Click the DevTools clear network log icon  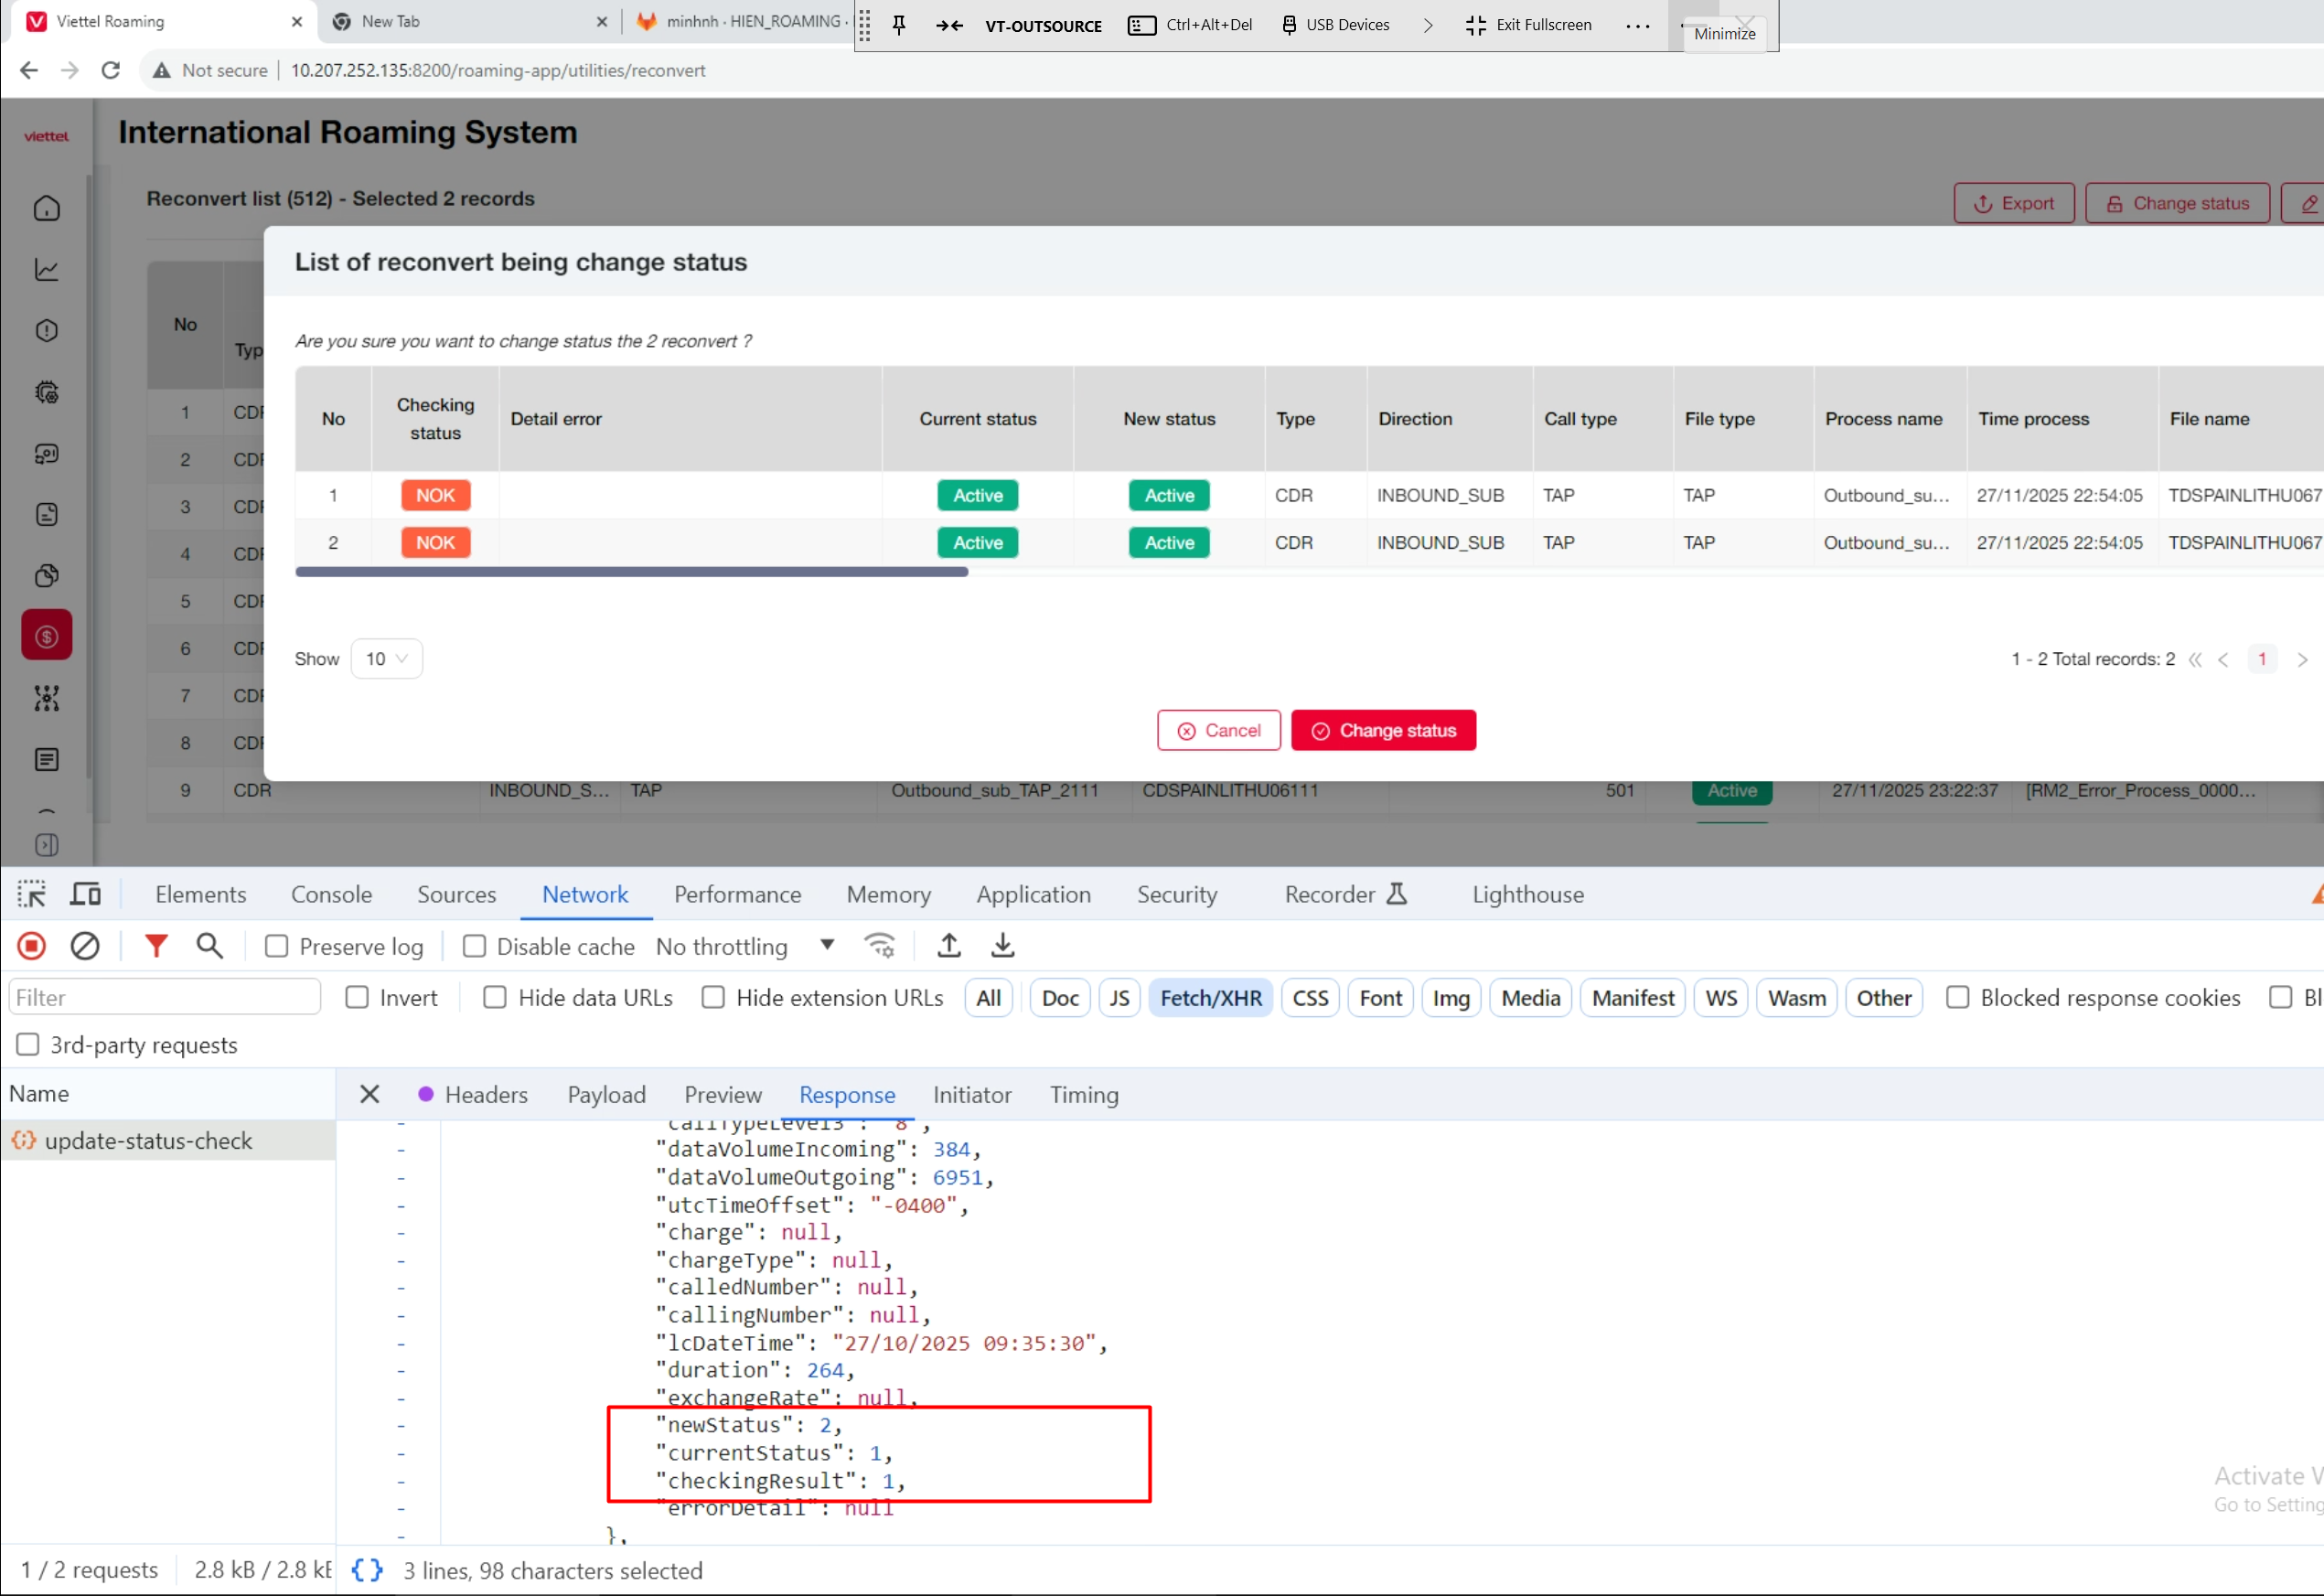85,946
